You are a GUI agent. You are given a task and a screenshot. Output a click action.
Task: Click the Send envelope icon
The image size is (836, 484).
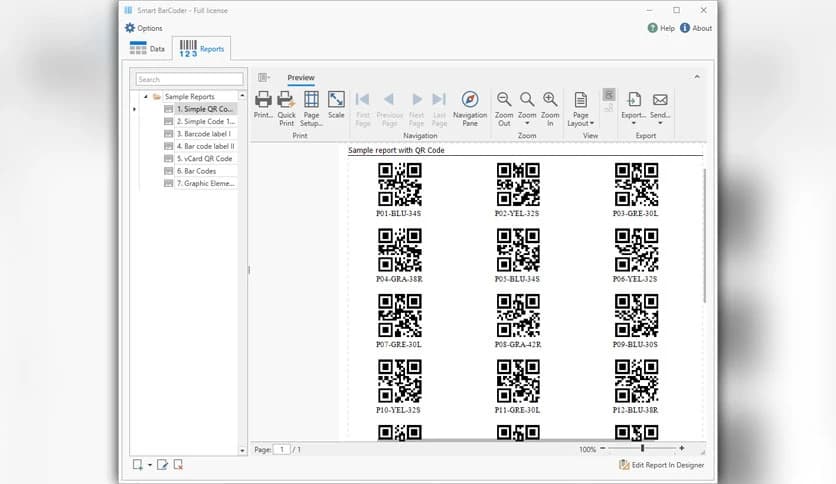(660, 100)
